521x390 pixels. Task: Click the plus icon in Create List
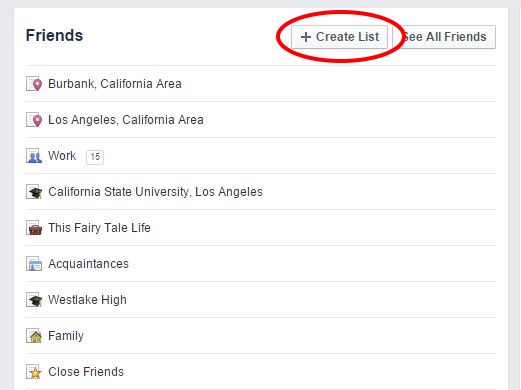306,37
